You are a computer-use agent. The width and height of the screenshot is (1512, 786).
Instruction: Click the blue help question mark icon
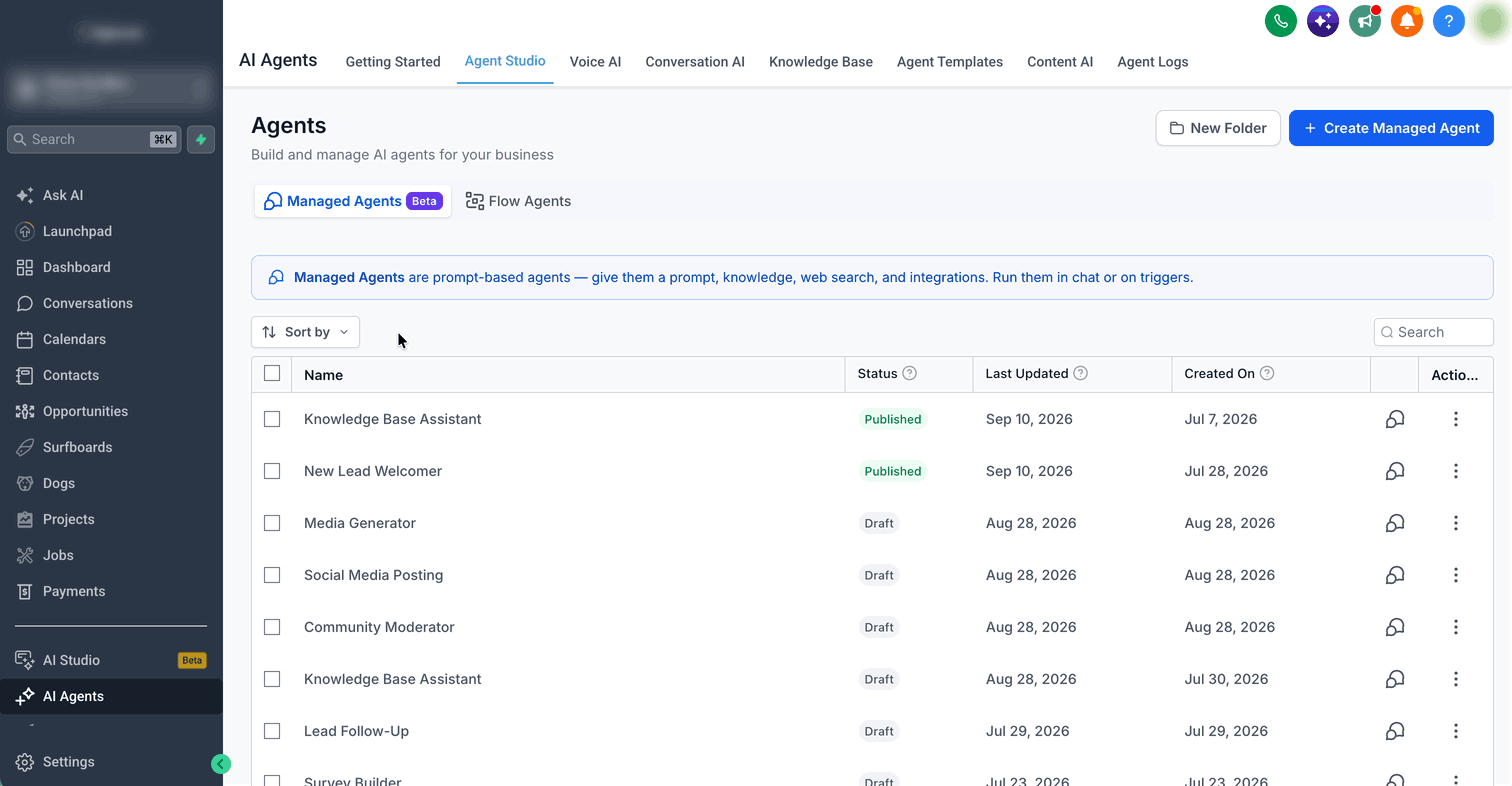point(1449,21)
